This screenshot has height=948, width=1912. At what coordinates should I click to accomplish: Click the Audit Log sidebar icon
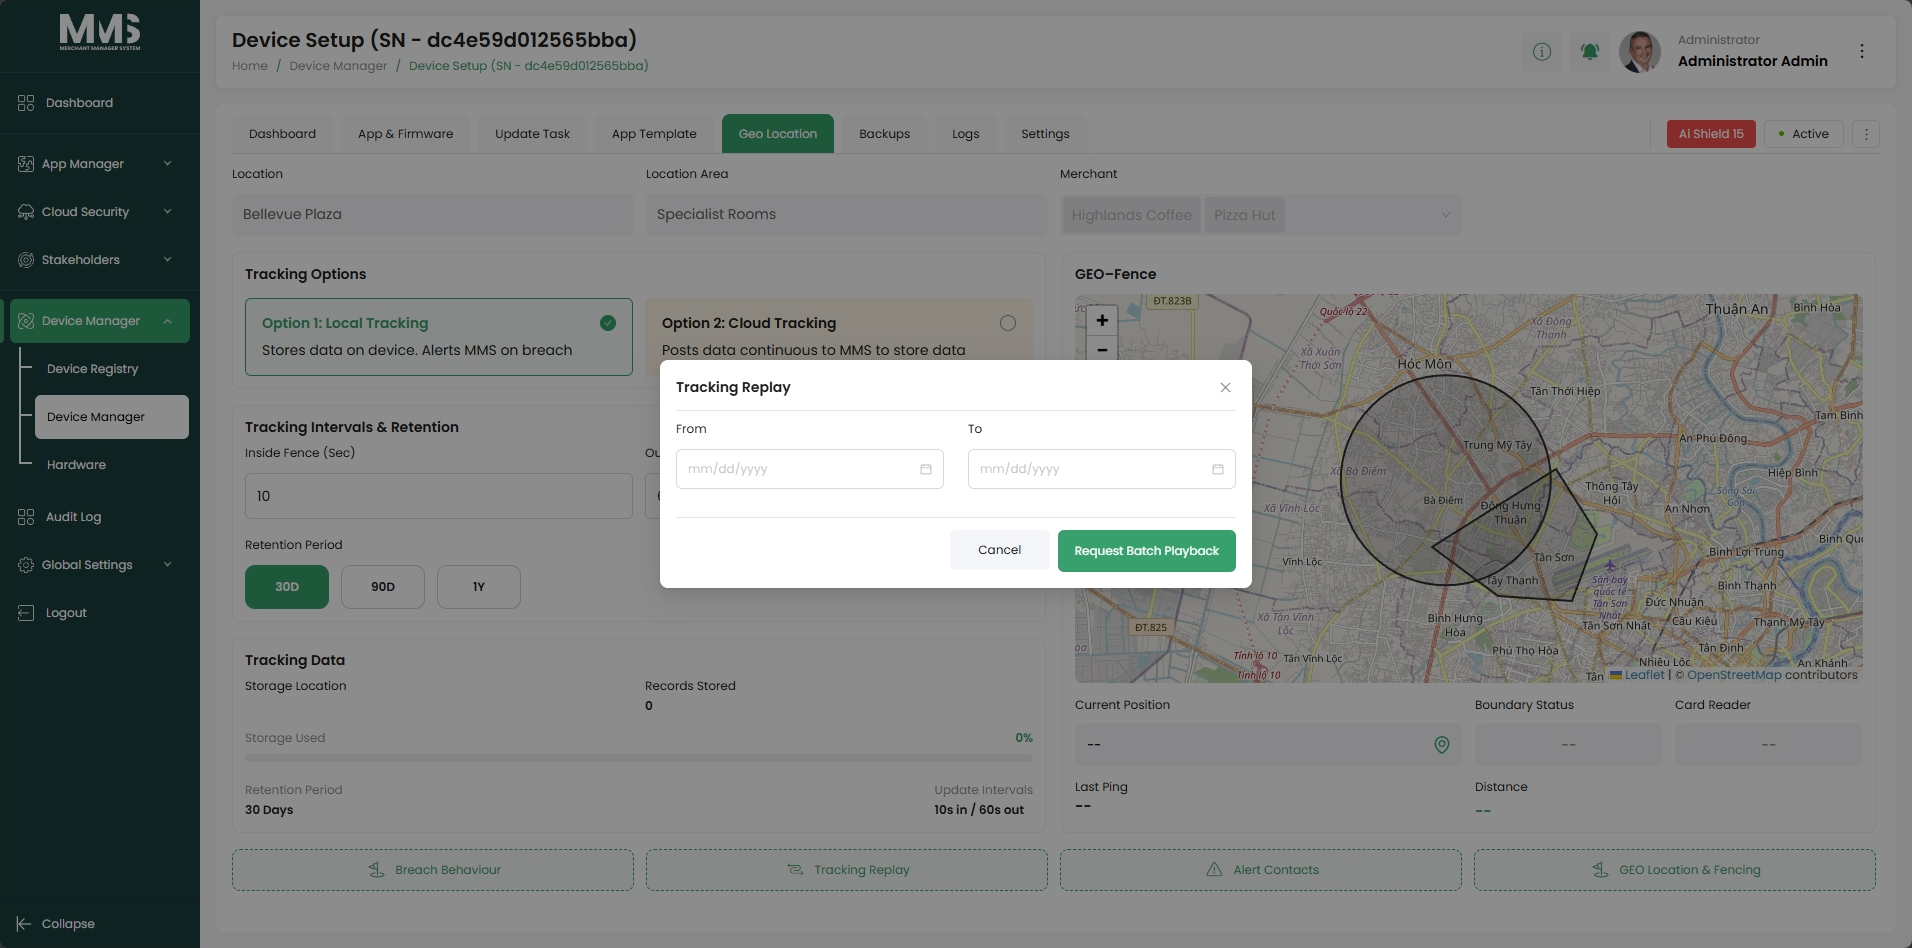click(x=26, y=517)
